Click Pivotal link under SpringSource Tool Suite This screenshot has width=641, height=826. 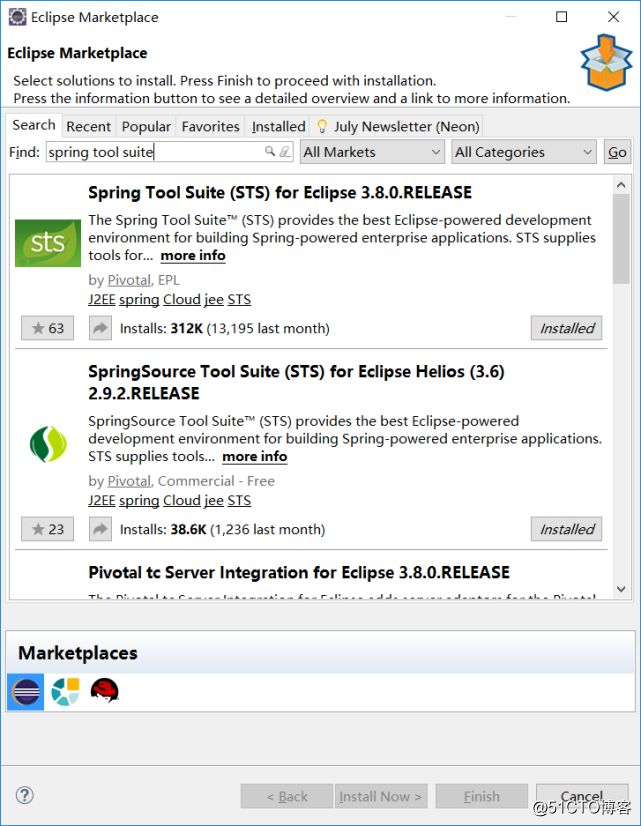[x=130, y=481]
